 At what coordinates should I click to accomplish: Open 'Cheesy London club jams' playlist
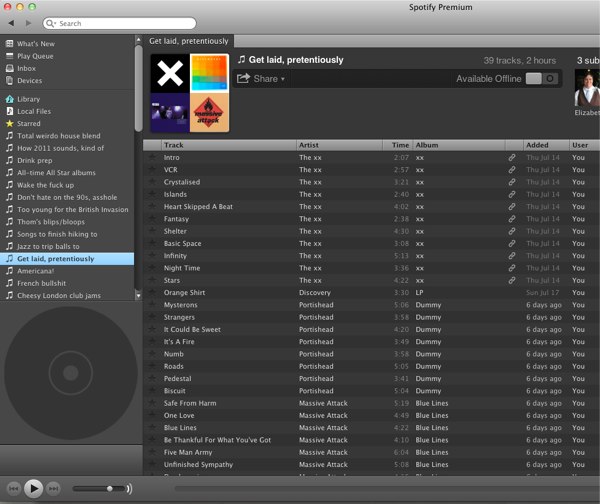coord(59,295)
